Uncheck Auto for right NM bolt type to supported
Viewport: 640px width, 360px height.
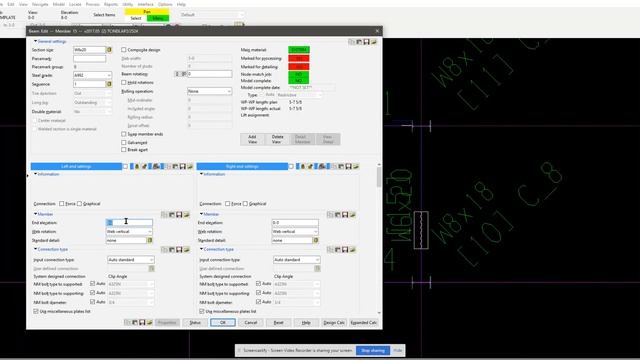tap(258, 283)
